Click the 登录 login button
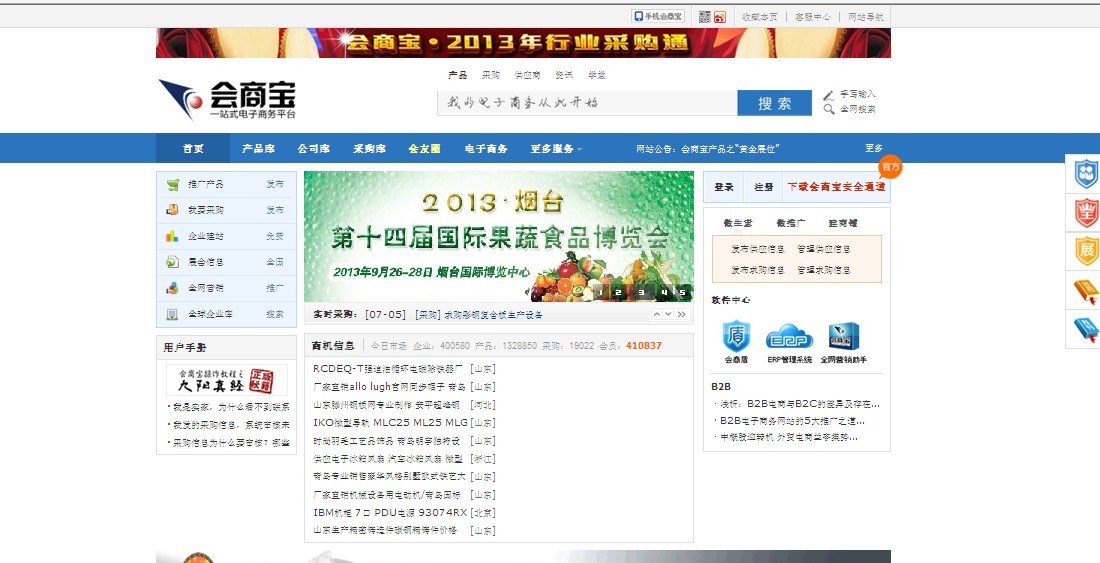The height and width of the screenshot is (563, 1100). [x=724, y=187]
